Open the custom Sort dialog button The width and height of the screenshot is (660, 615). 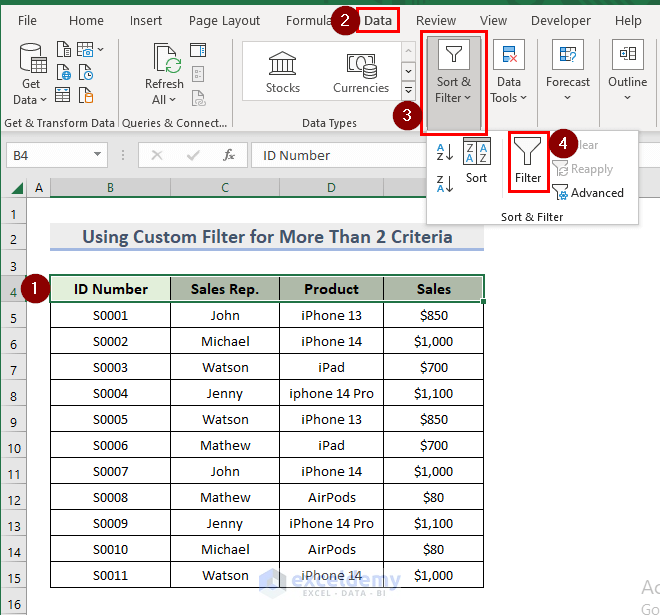point(477,162)
